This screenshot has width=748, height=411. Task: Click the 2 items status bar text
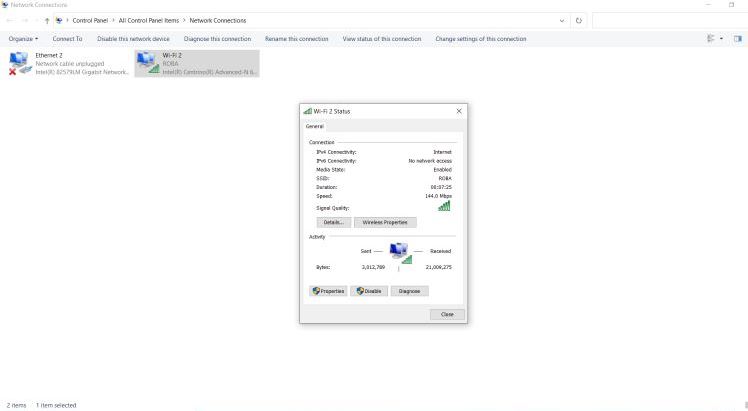point(16,405)
